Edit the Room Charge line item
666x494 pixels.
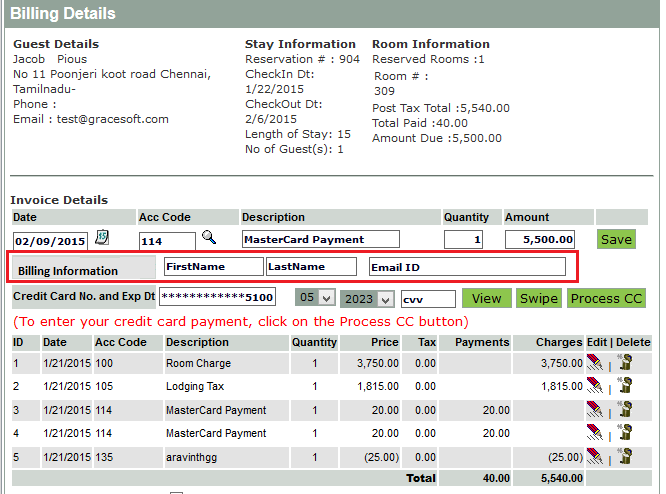click(594, 363)
